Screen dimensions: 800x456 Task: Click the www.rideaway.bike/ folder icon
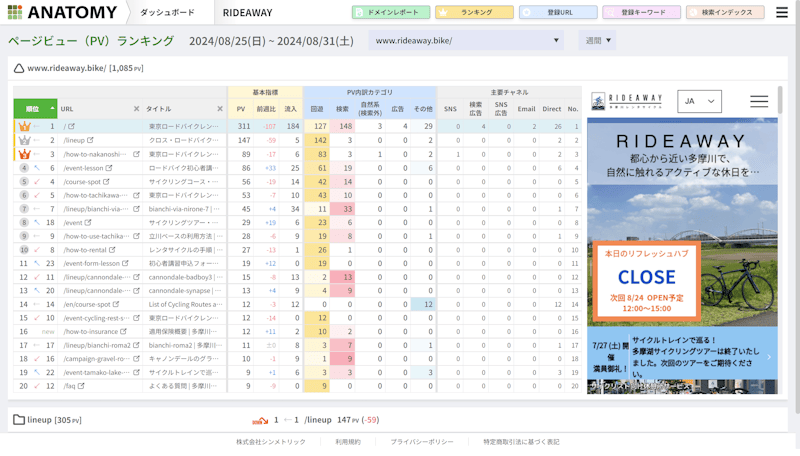[x=19, y=68]
